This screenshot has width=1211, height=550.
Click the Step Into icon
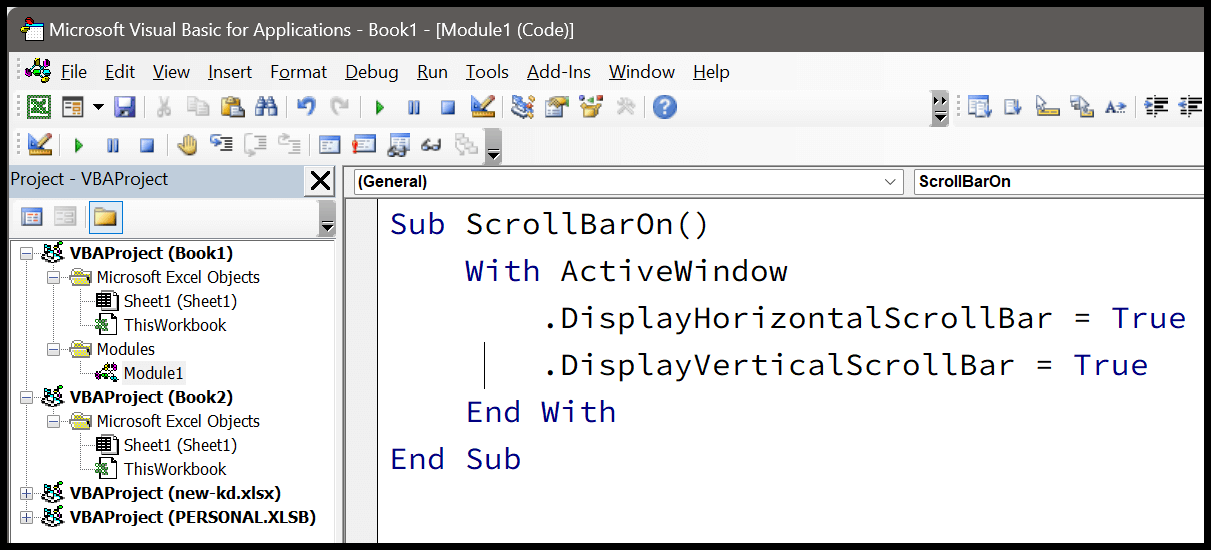pos(221,146)
